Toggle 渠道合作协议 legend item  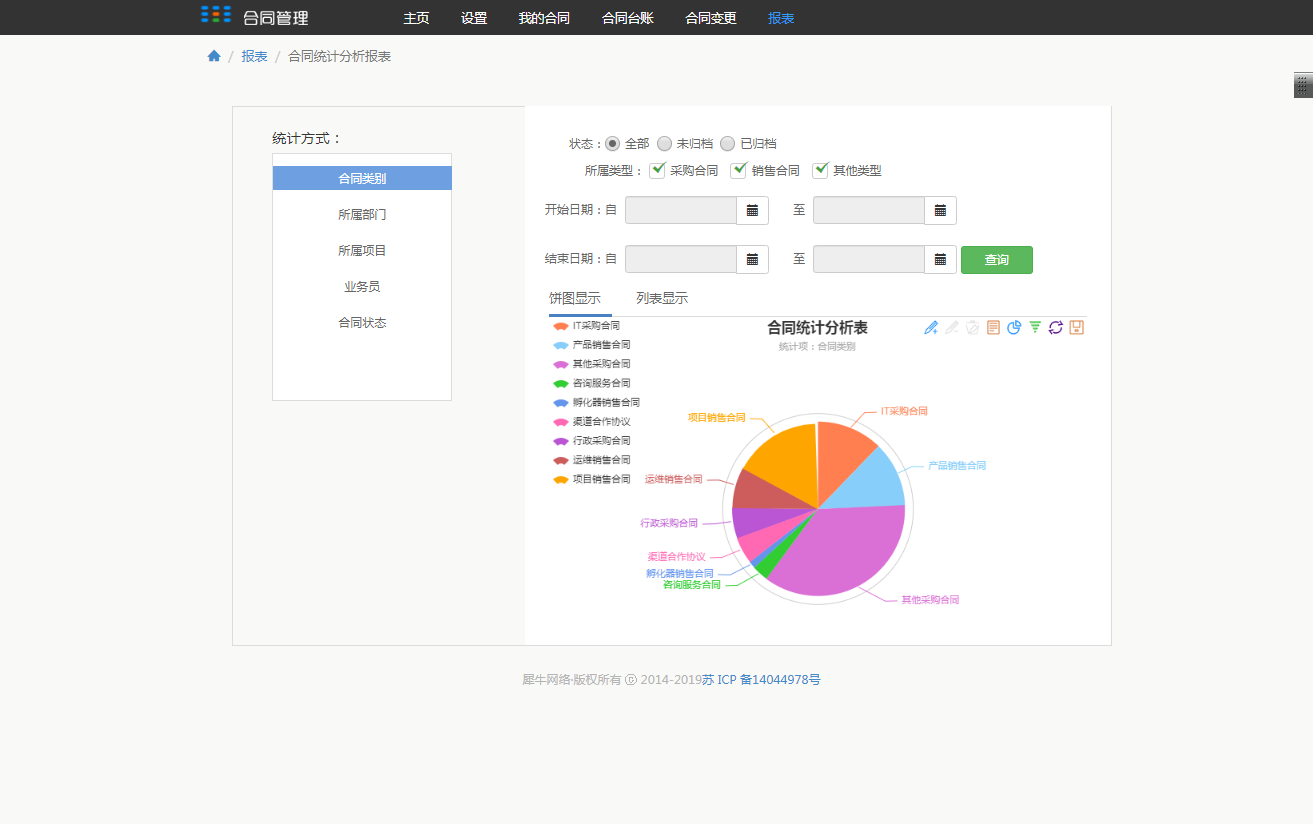pyautogui.click(x=592, y=422)
